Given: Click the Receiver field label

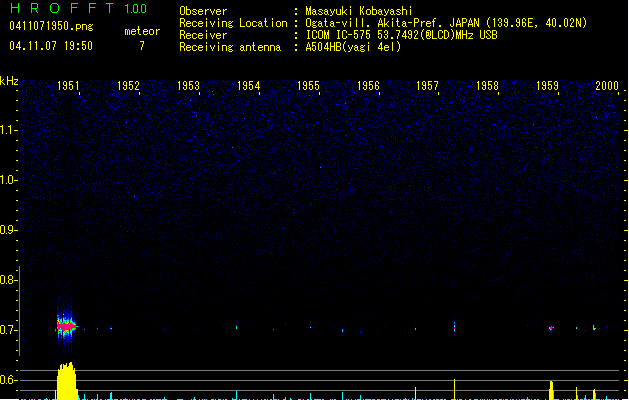Looking at the screenshot, I should 203,35.
